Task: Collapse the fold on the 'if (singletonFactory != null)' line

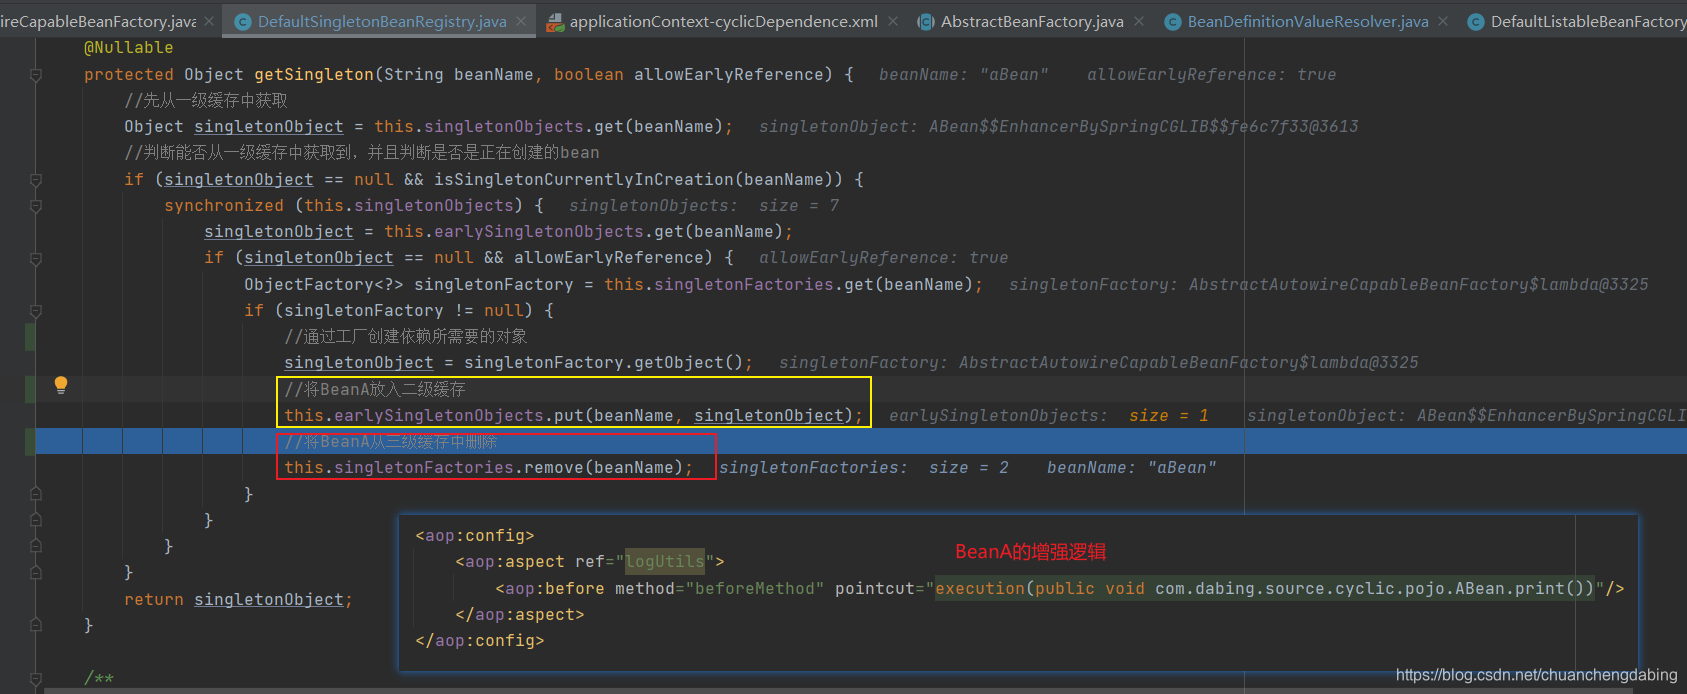Action: click(x=36, y=311)
